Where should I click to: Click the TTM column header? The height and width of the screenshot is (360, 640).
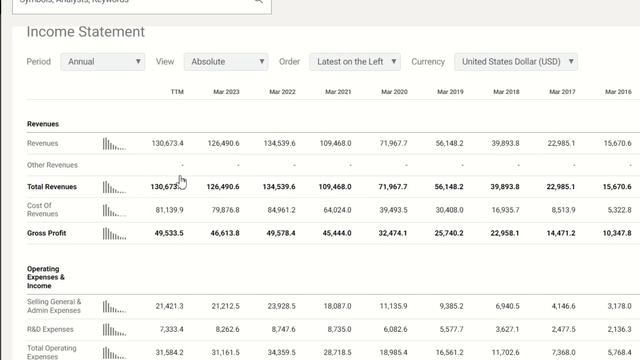(177, 92)
